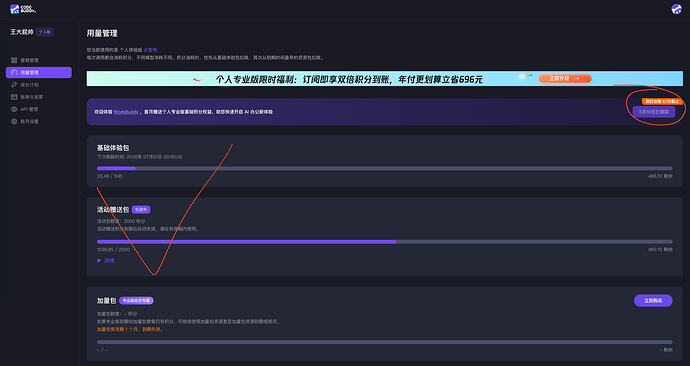This screenshot has width=690, height=366.
Task: Click the orange 立即升级 banner button
Action: (x=565, y=78)
